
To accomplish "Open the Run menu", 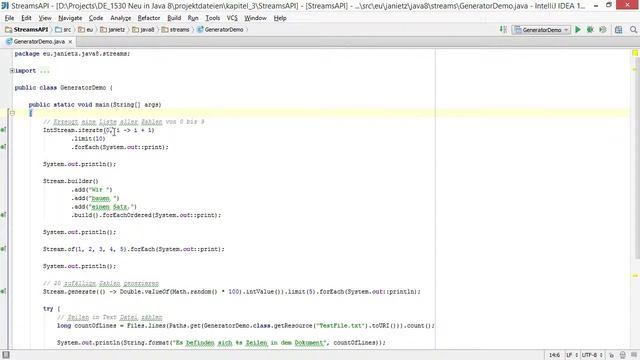I will (x=193, y=18).
